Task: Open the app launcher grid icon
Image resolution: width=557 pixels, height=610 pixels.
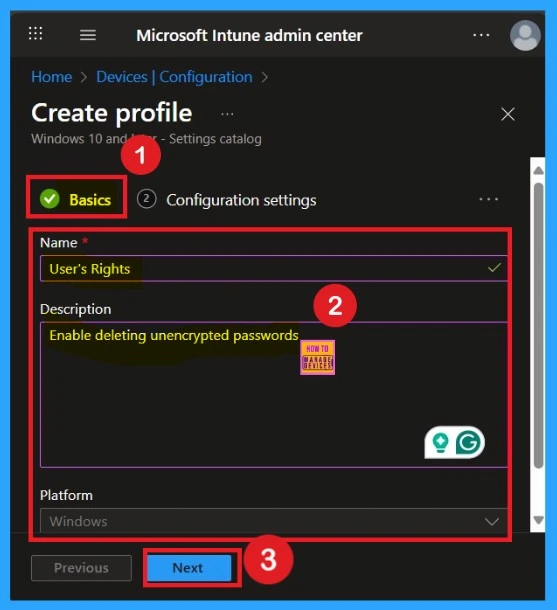Action: [35, 34]
